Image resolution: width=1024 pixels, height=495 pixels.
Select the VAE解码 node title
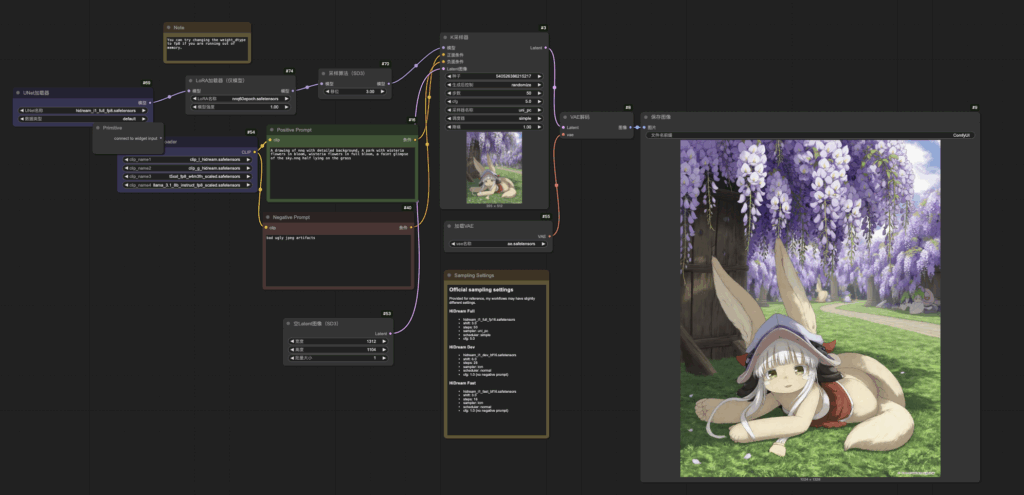[x=580, y=117]
